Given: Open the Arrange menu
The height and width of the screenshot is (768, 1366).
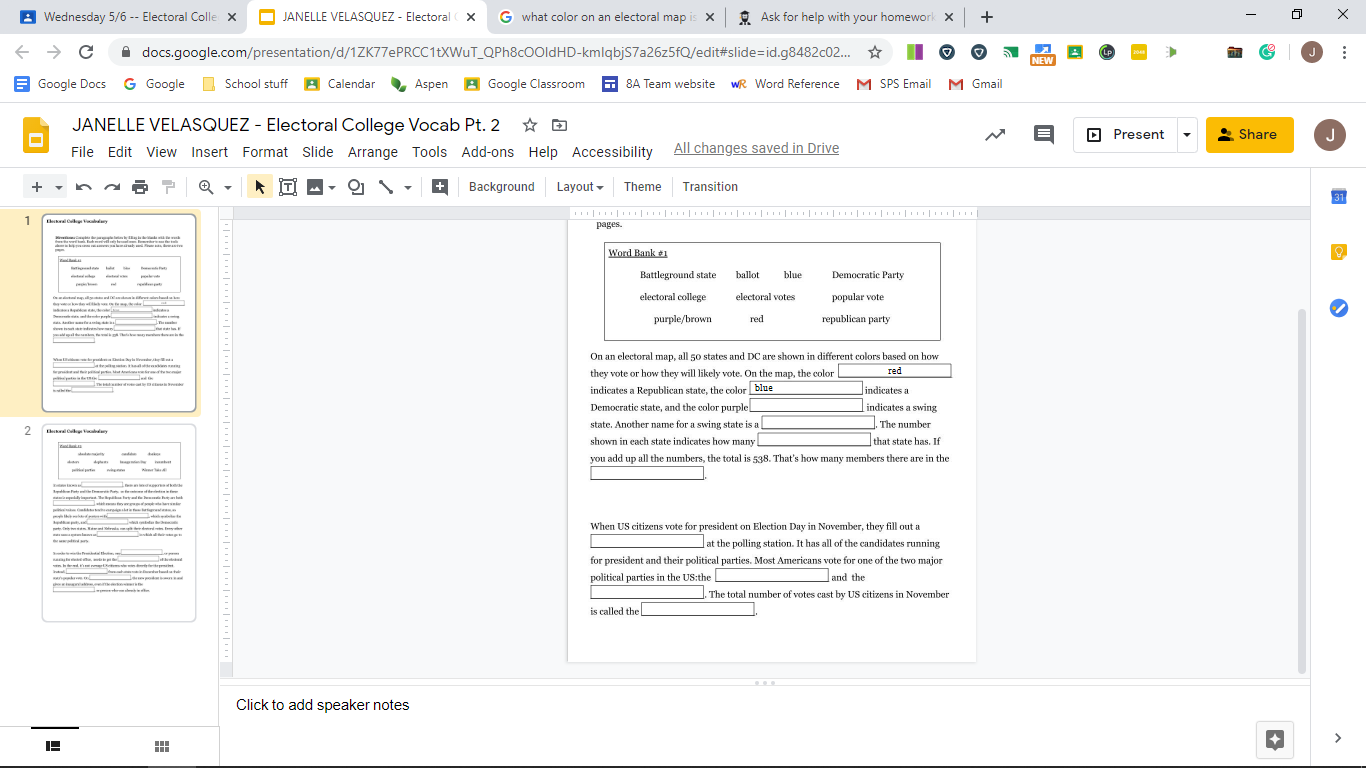Looking at the screenshot, I should [x=372, y=152].
